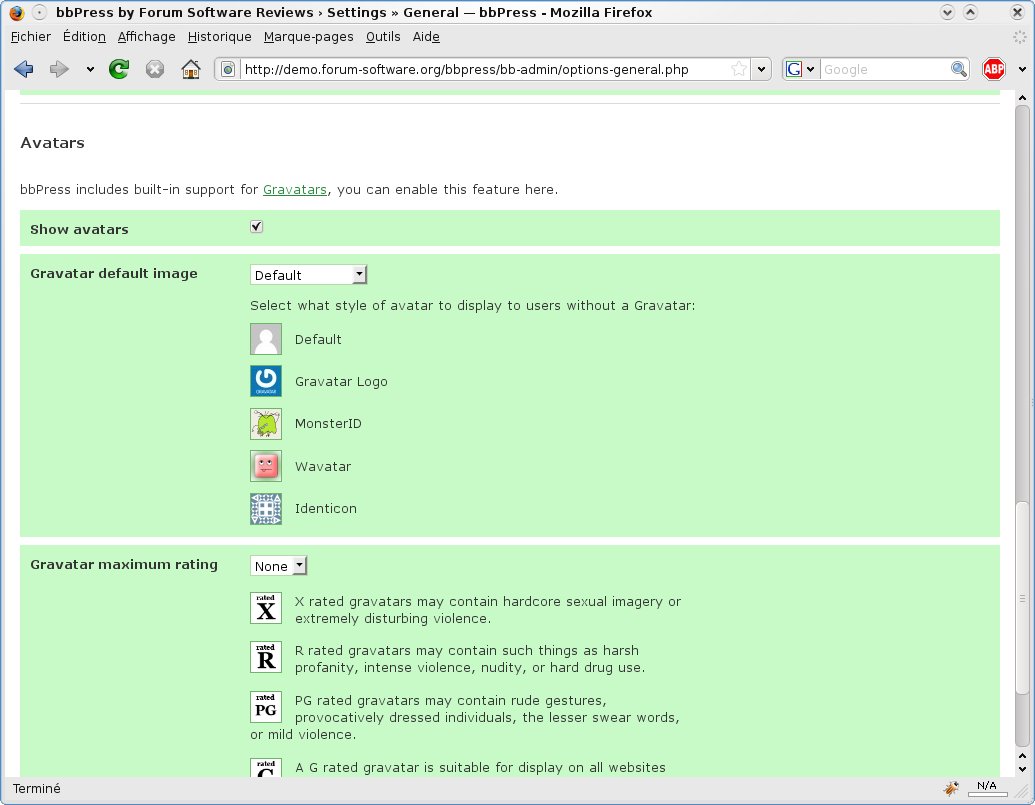
Task: Open the Historique menu
Action: coord(219,37)
